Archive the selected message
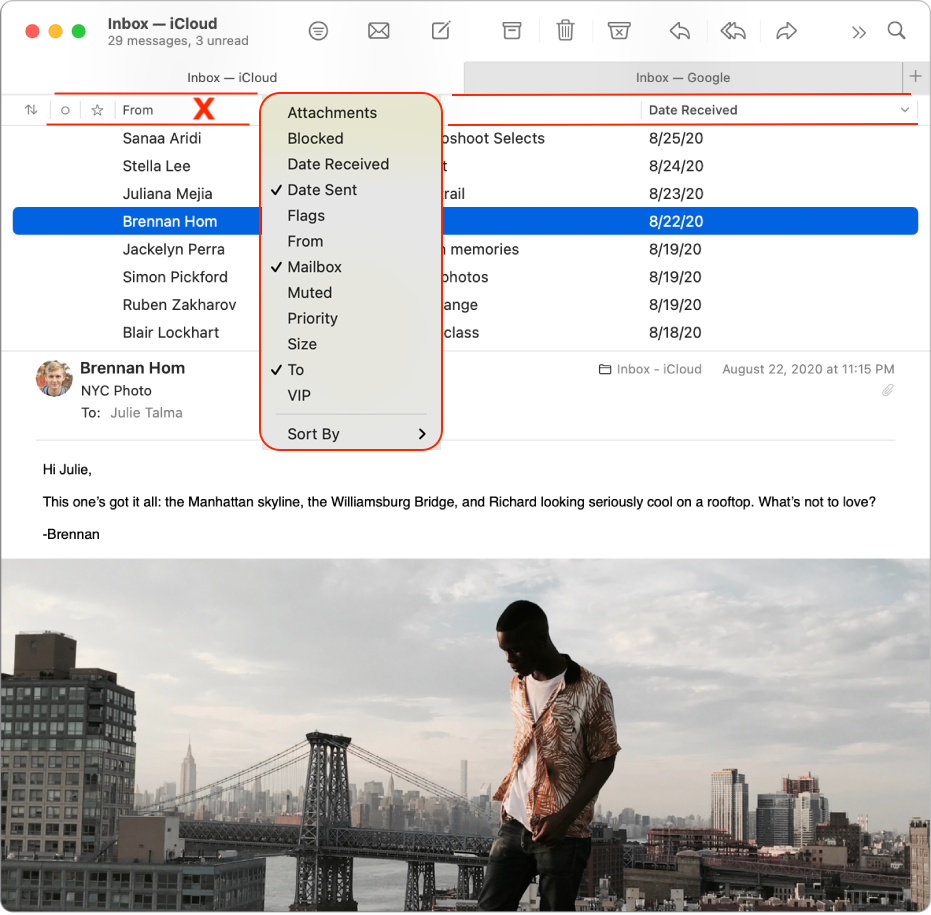This screenshot has height=915, width=931. click(511, 30)
